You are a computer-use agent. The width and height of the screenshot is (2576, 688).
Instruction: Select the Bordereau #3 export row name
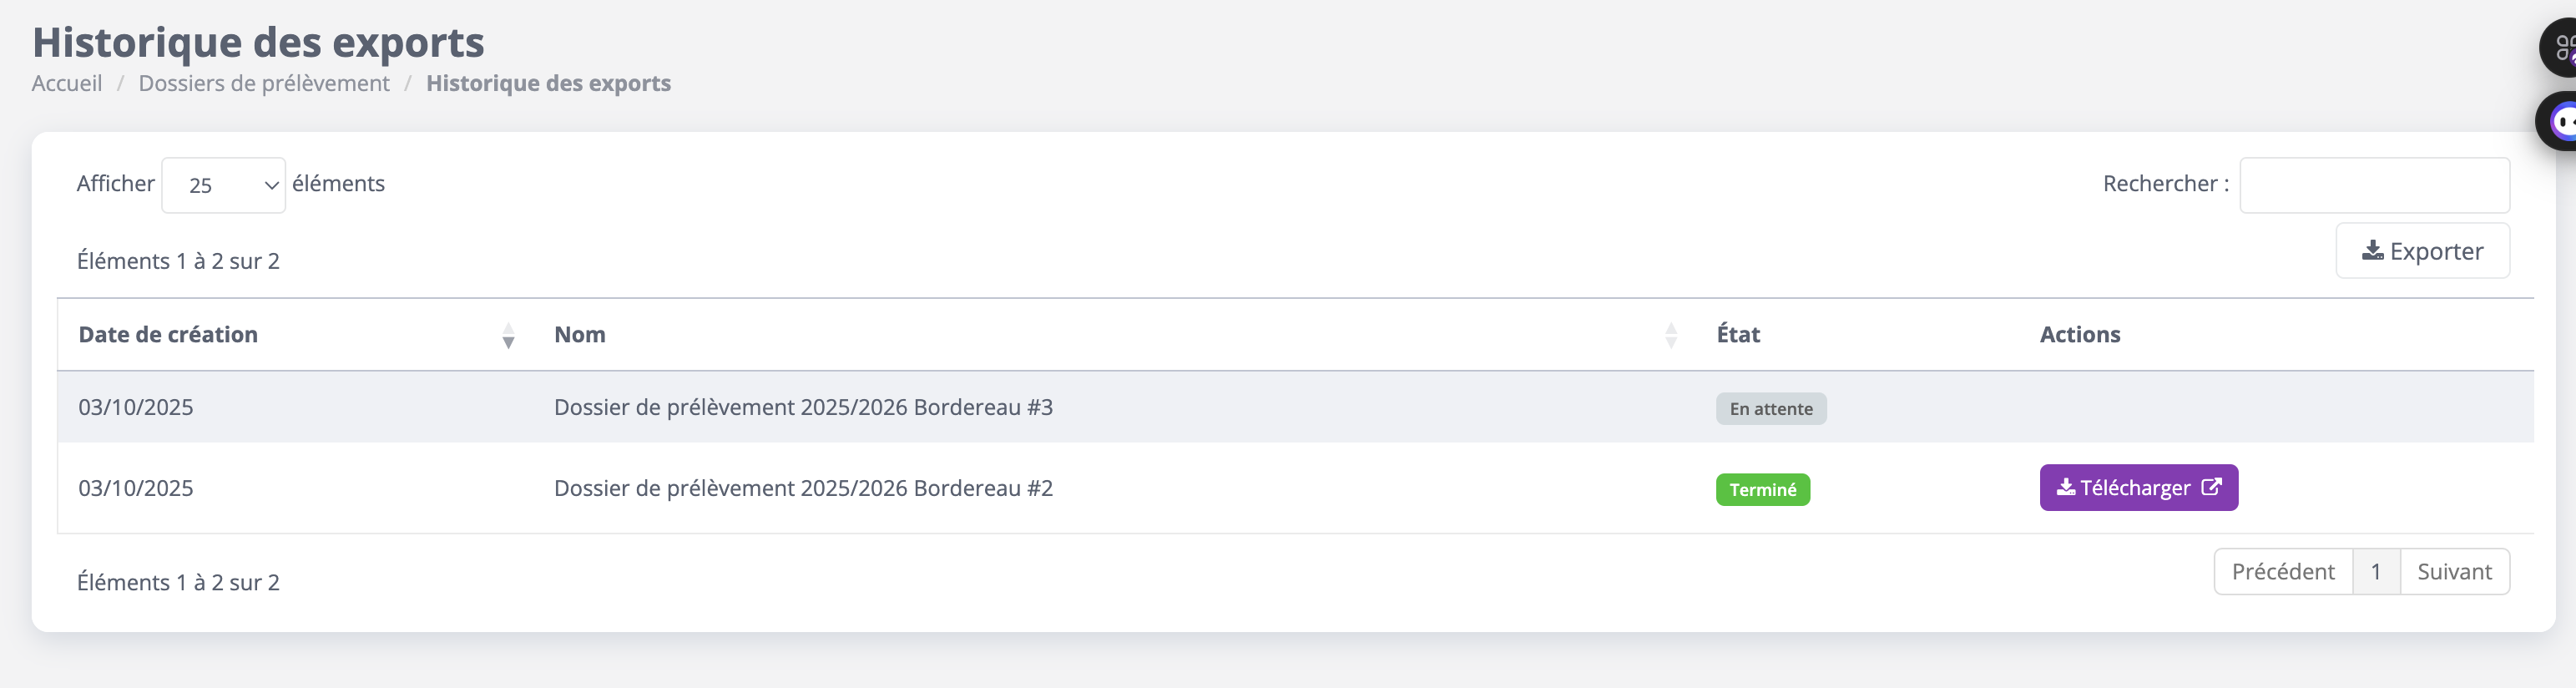coord(803,407)
